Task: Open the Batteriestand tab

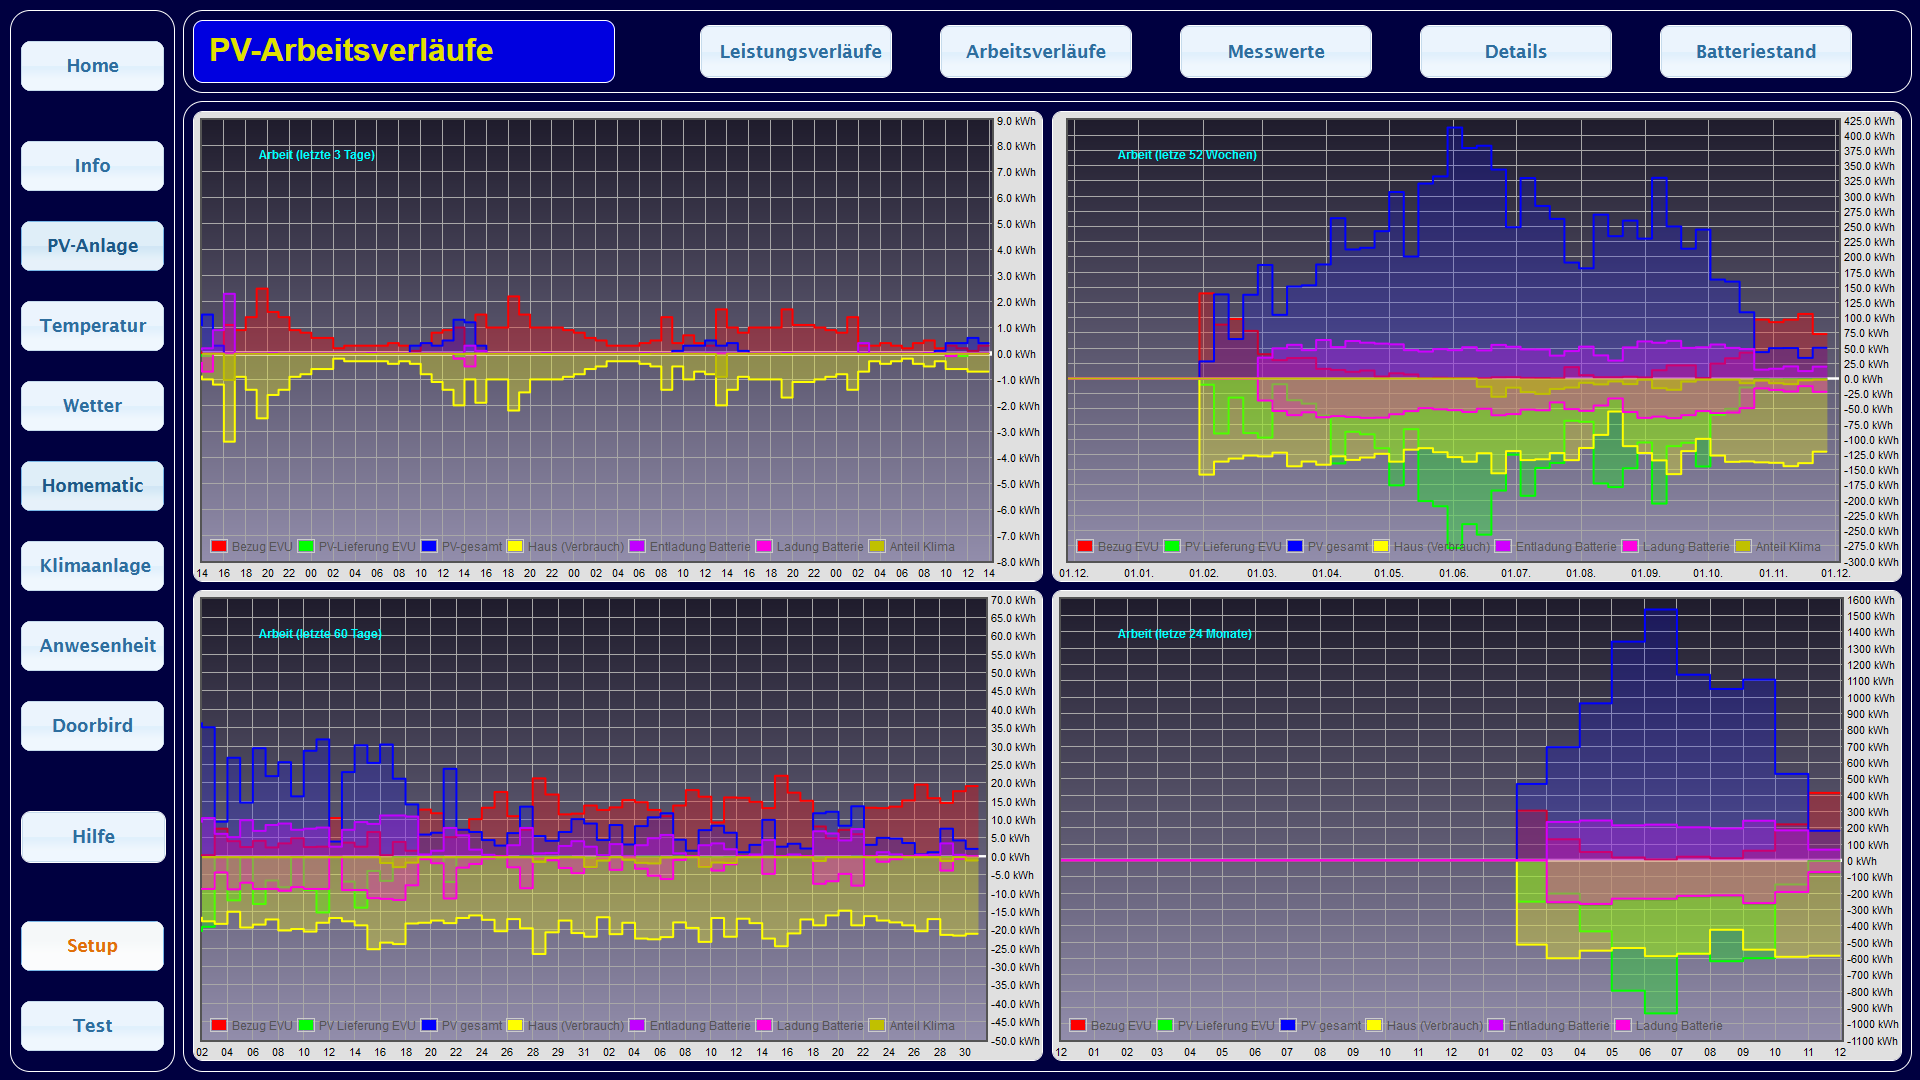Action: [x=1756, y=52]
